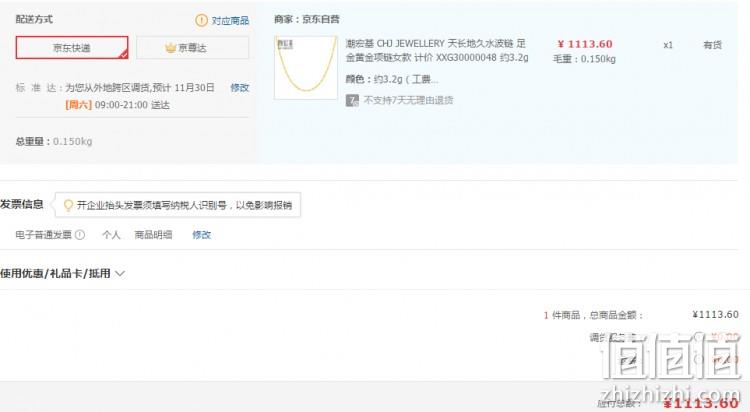Screen dimensions: 750x412
Task: Click the crown icon on 京尊达
Action: pyautogui.click(x=170, y=47)
